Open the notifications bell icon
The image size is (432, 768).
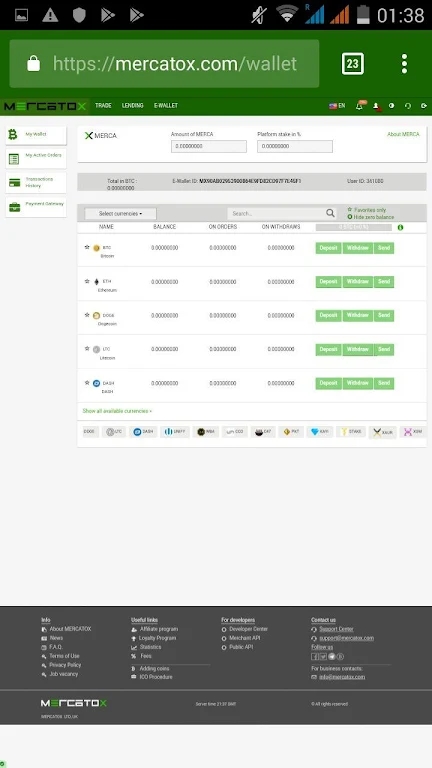coord(360,105)
